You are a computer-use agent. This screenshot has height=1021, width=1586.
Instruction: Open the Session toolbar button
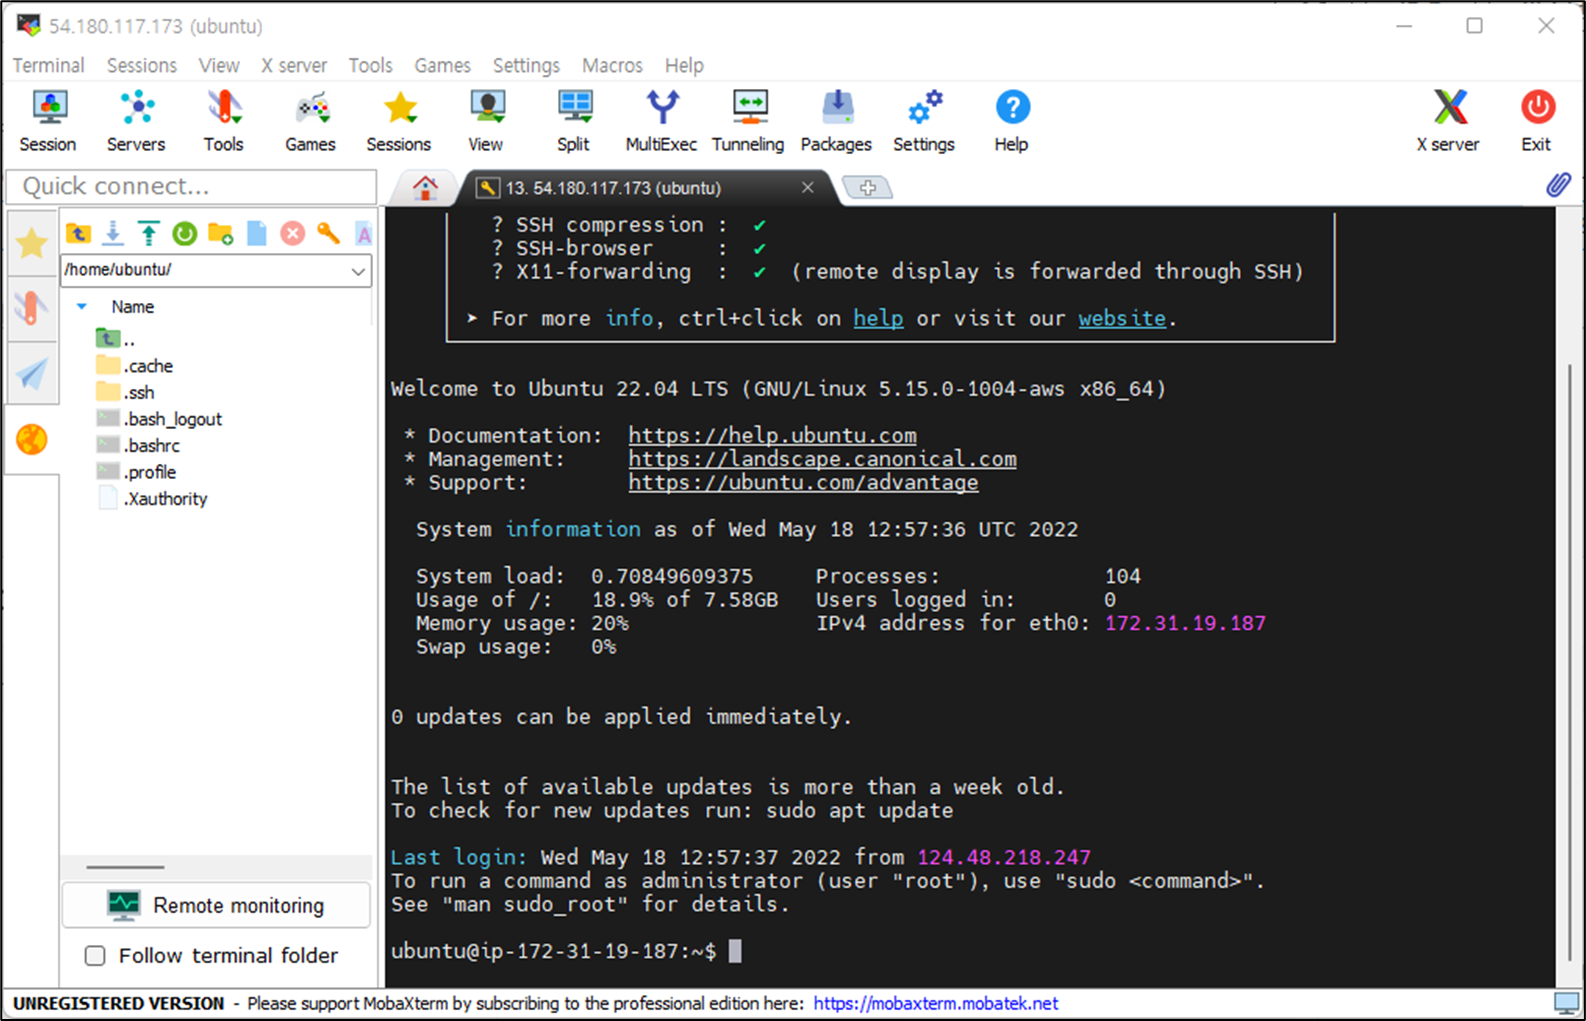[48, 121]
